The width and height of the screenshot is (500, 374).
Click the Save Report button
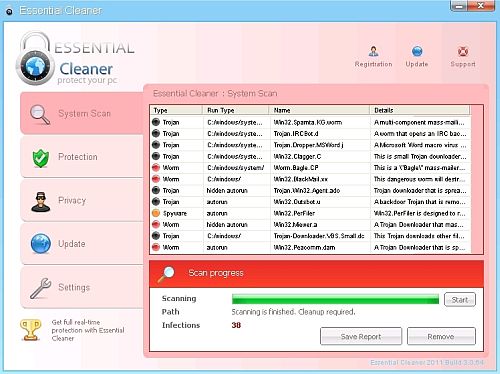coord(361,336)
